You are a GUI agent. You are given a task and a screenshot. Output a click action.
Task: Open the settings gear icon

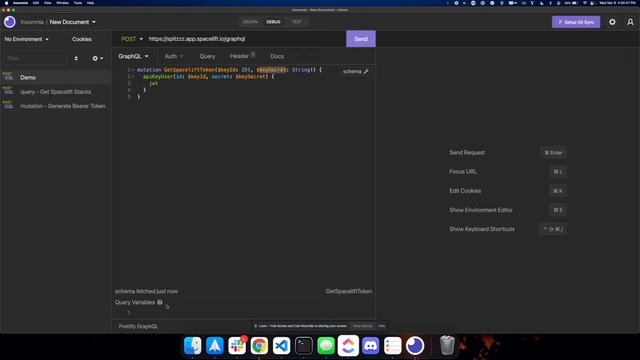pyautogui.click(x=612, y=22)
